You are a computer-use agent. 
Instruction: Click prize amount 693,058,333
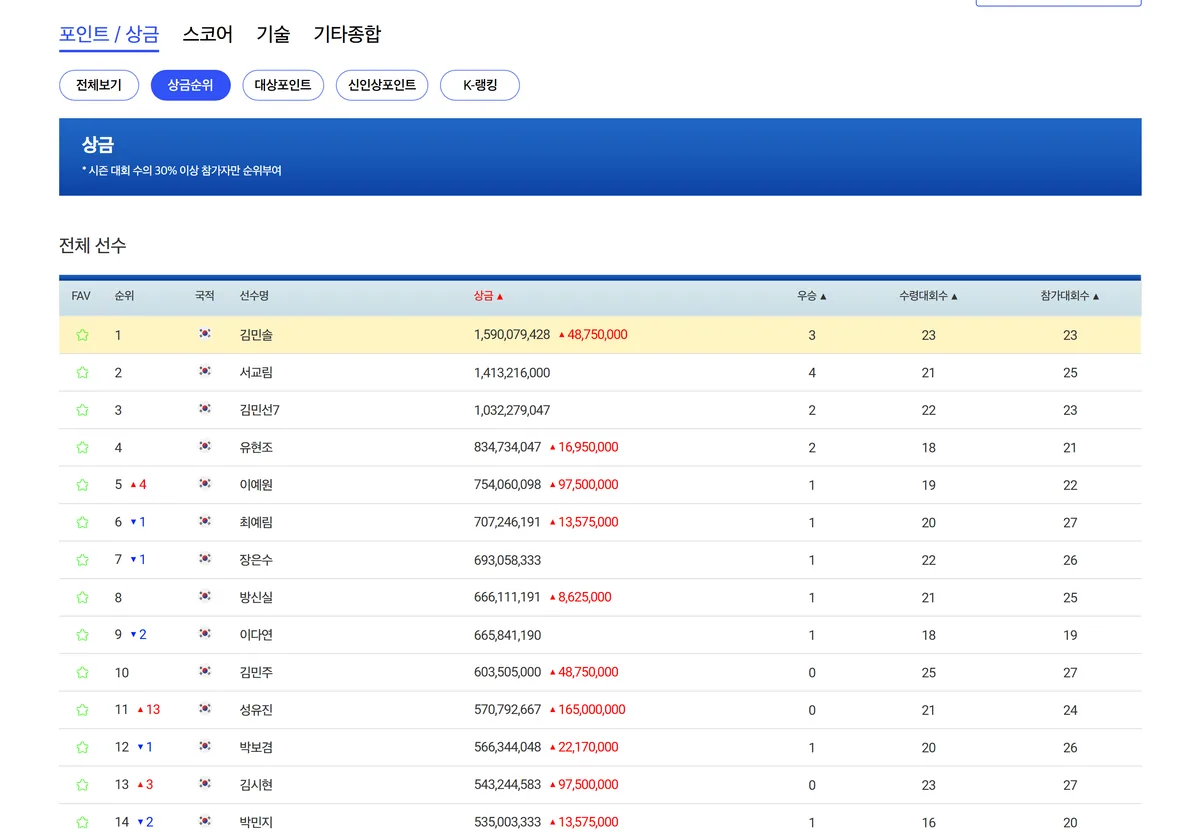(507, 560)
